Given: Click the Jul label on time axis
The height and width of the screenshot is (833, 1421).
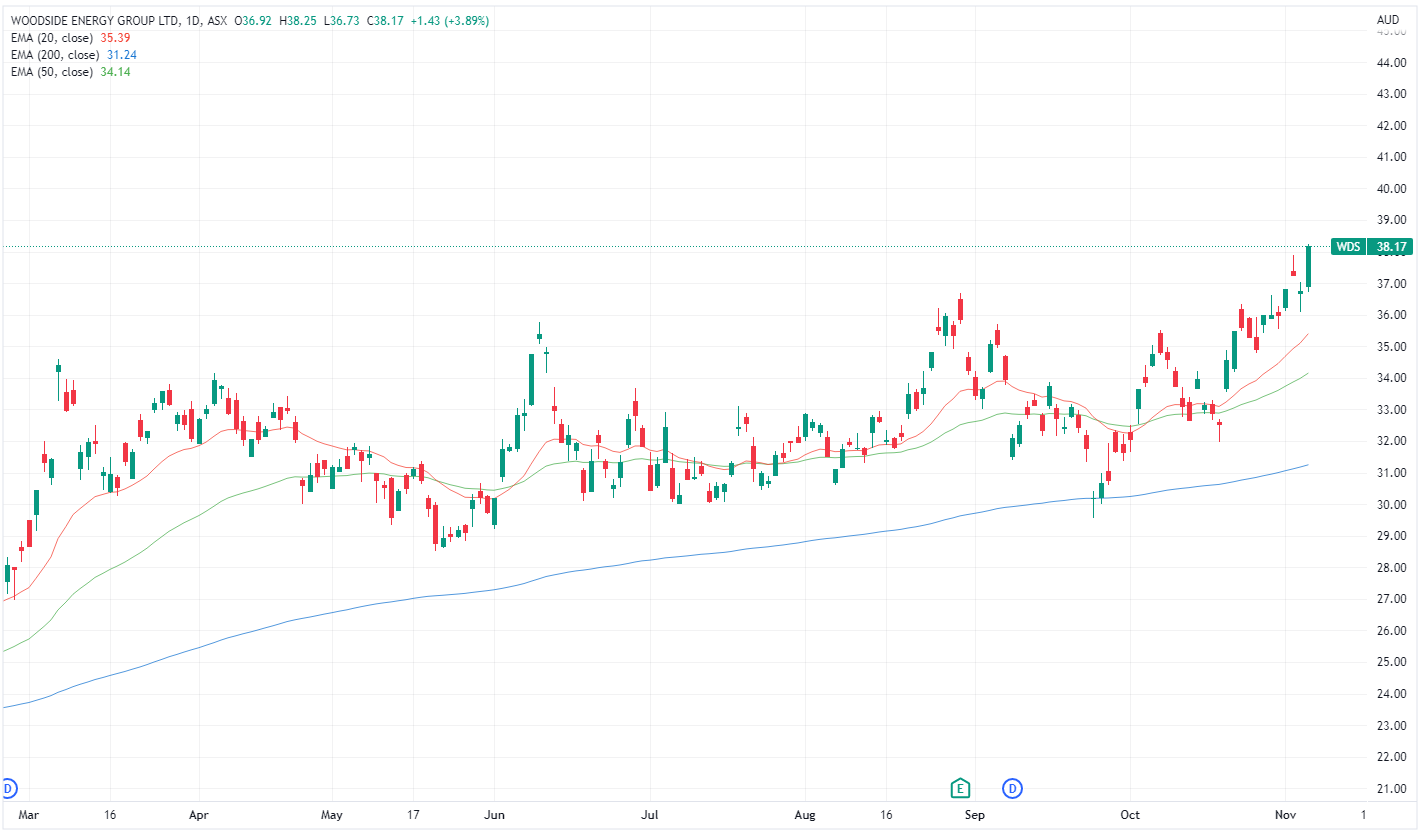Looking at the screenshot, I should click(650, 815).
